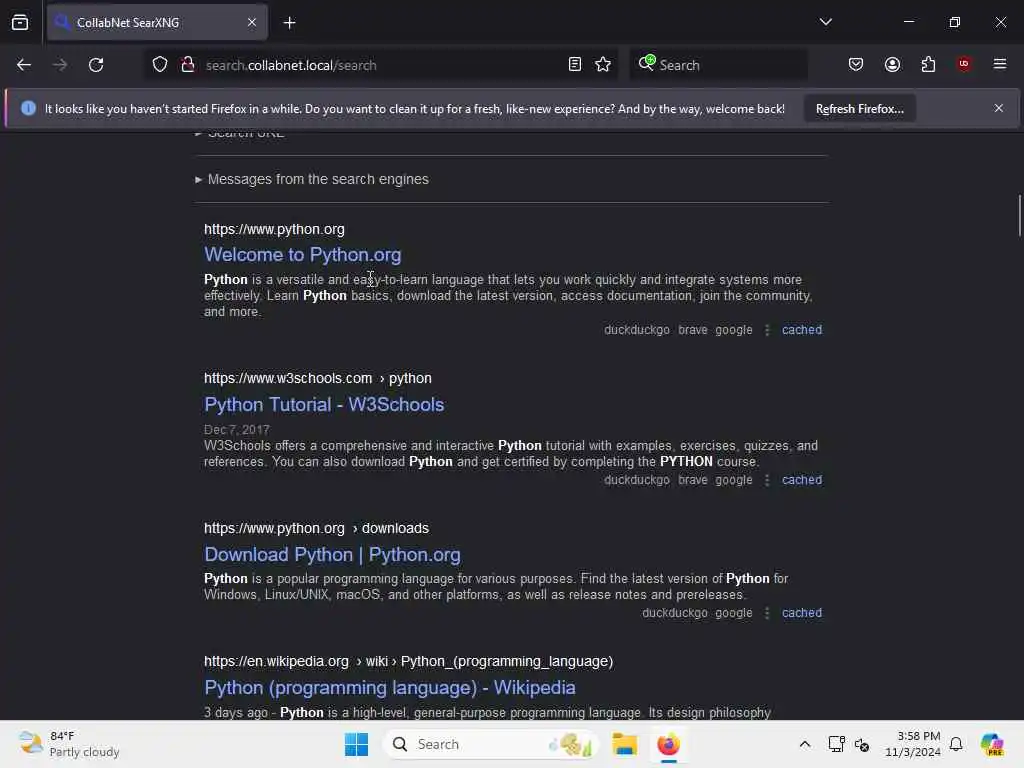Open the clock showing 3:58 PM
The image size is (1024, 768).
point(913,744)
